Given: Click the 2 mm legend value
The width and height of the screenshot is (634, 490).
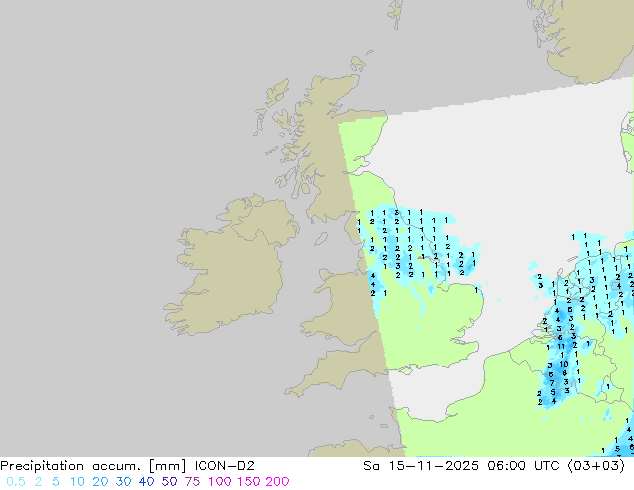Looking at the screenshot, I should (x=38, y=482).
